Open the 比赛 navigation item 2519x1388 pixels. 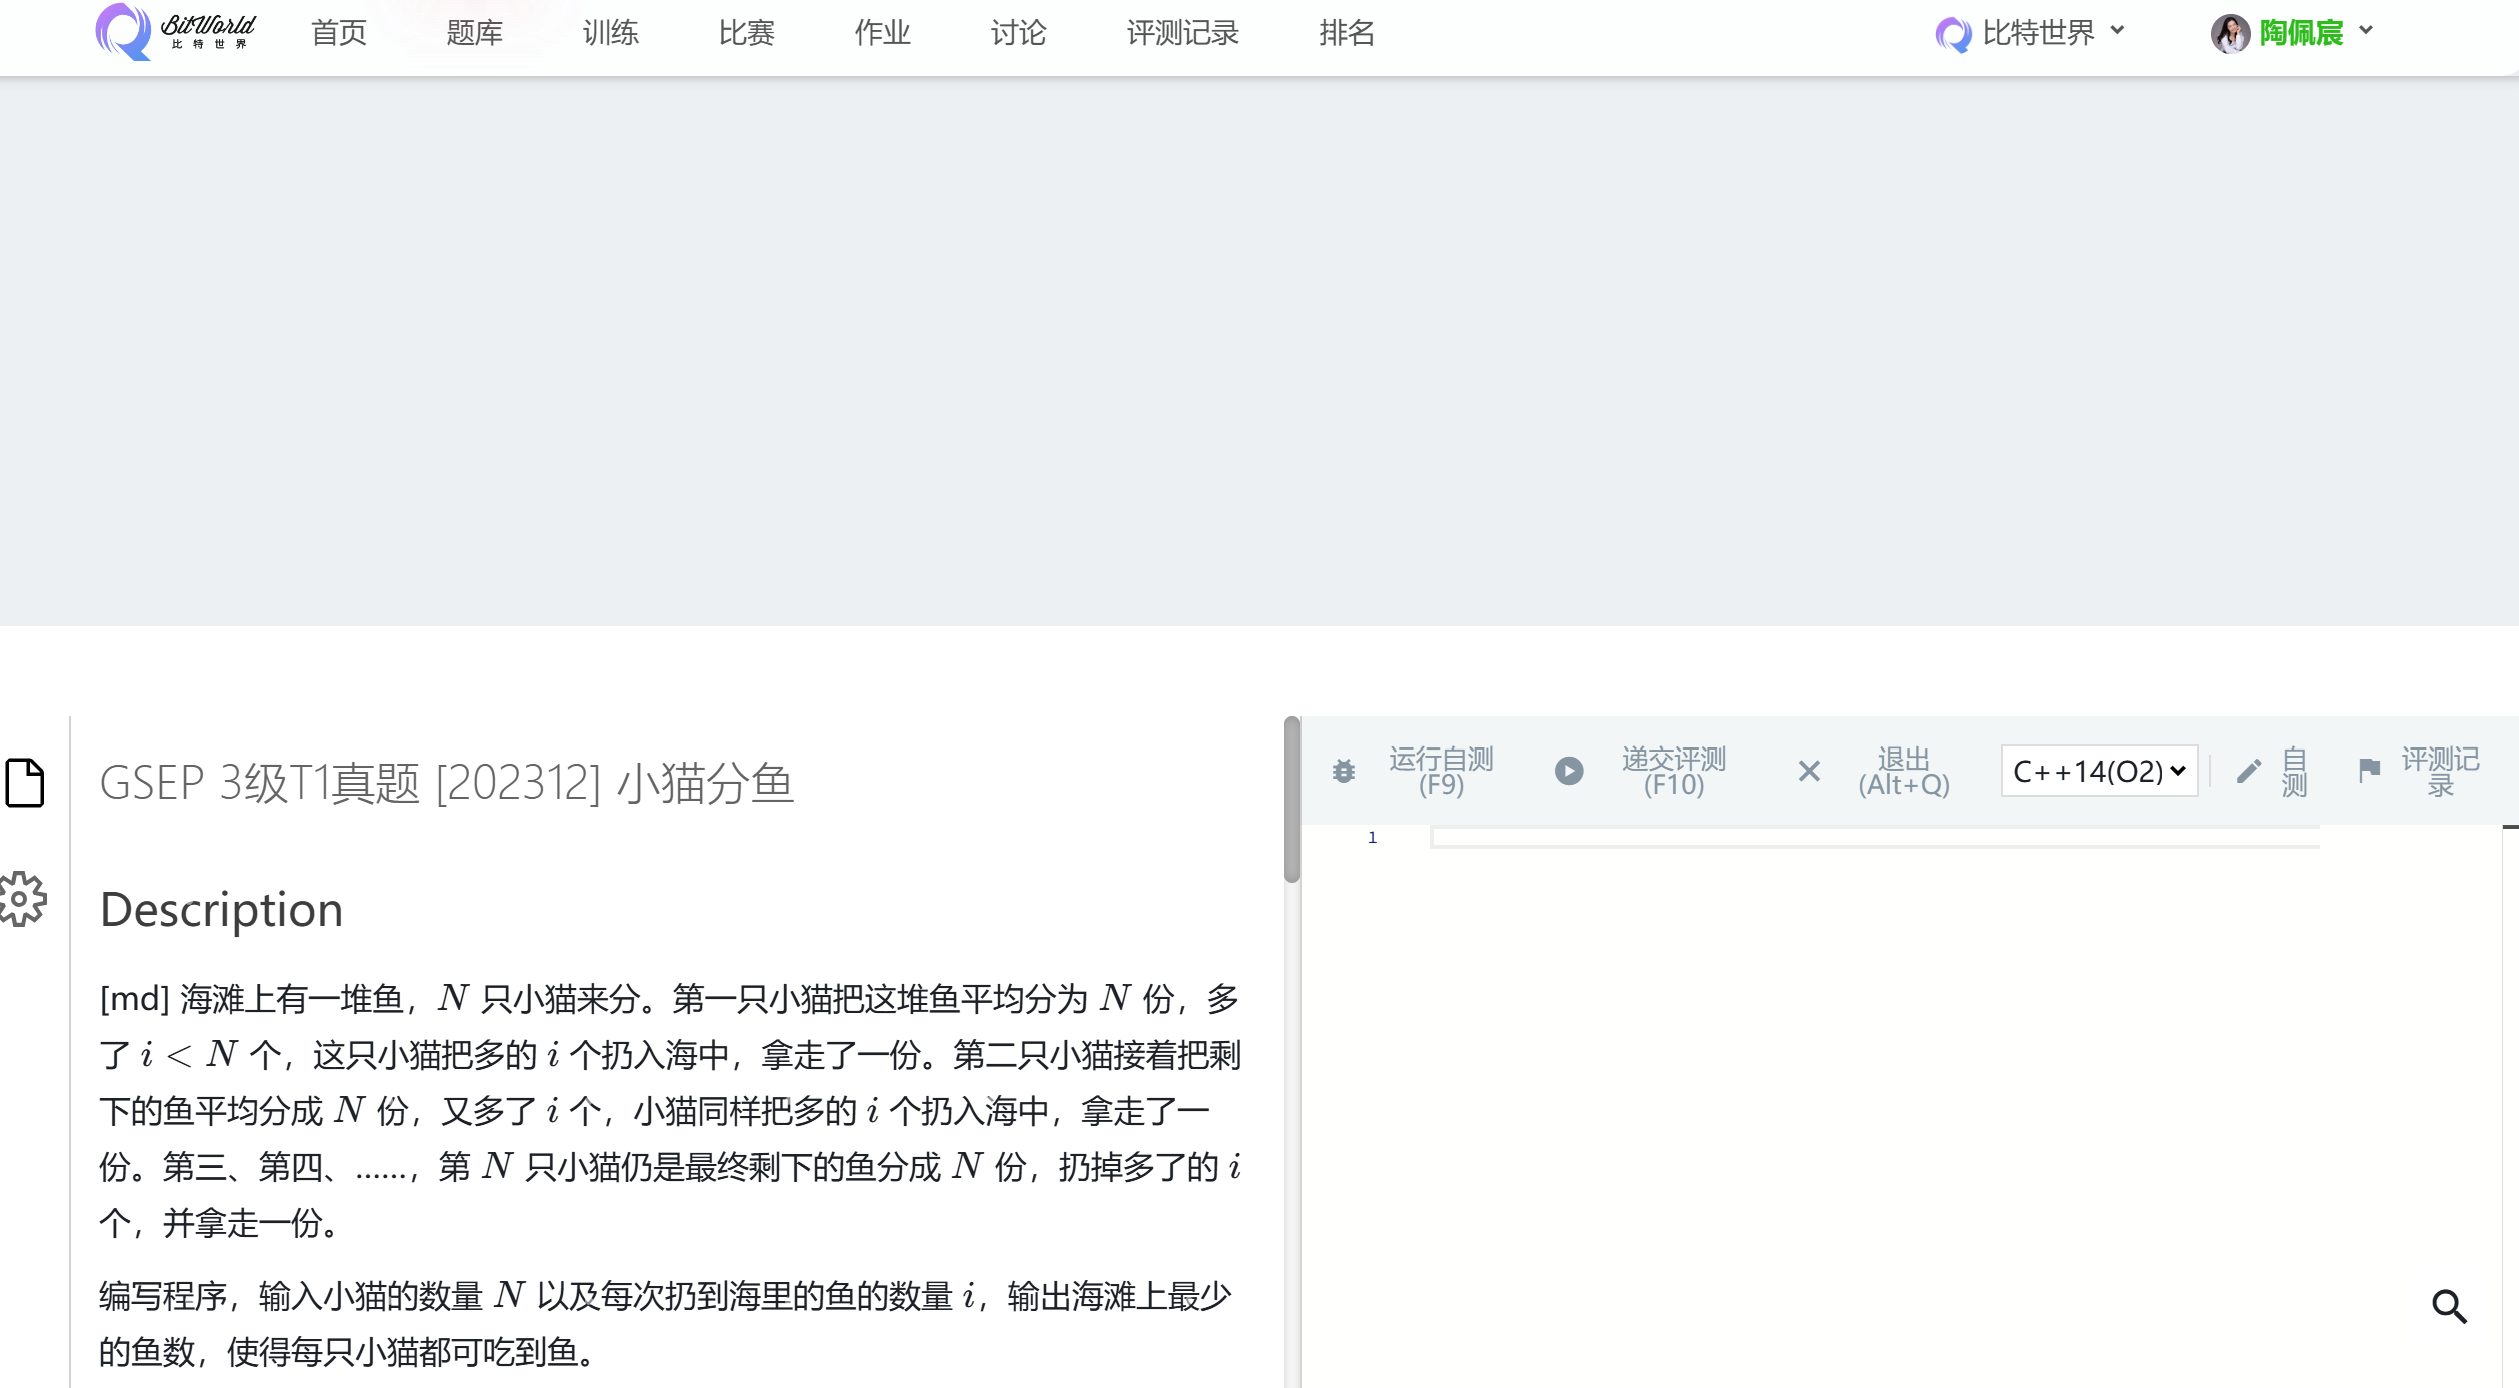click(x=746, y=33)
